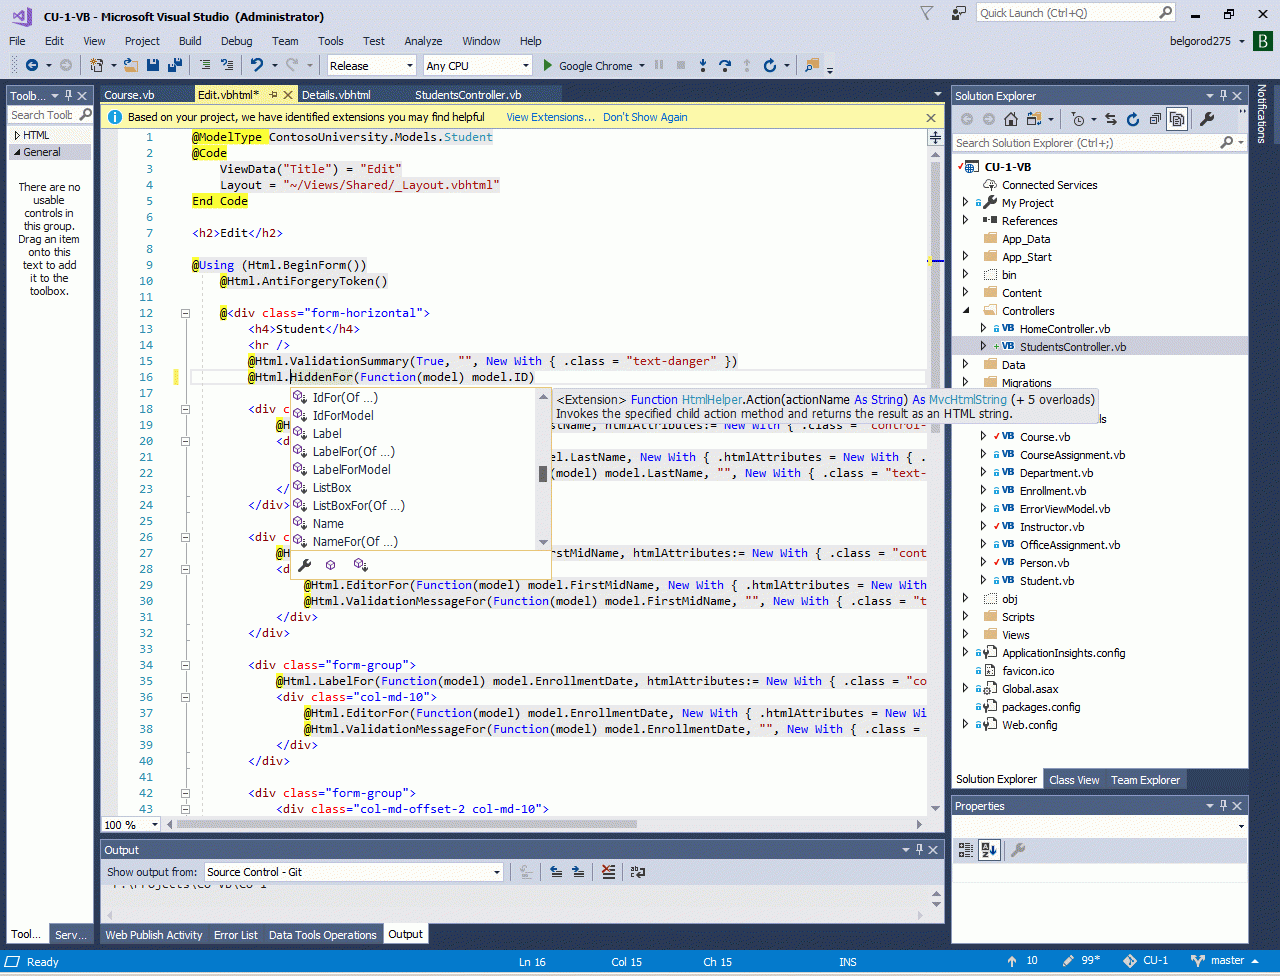Open the Debug menu
The width and height of the screenshot is (1280, 976).
pyautogui.click(x=236, y=41)
